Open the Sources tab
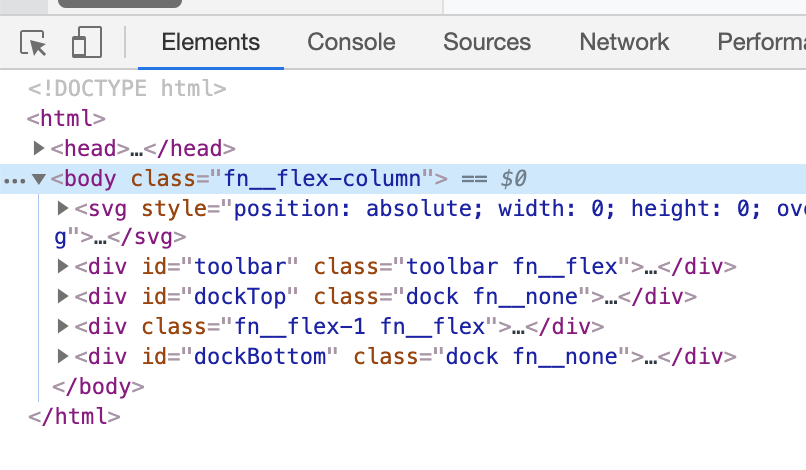The width and height of the screenshot is (806, 470). pos(487,43)
